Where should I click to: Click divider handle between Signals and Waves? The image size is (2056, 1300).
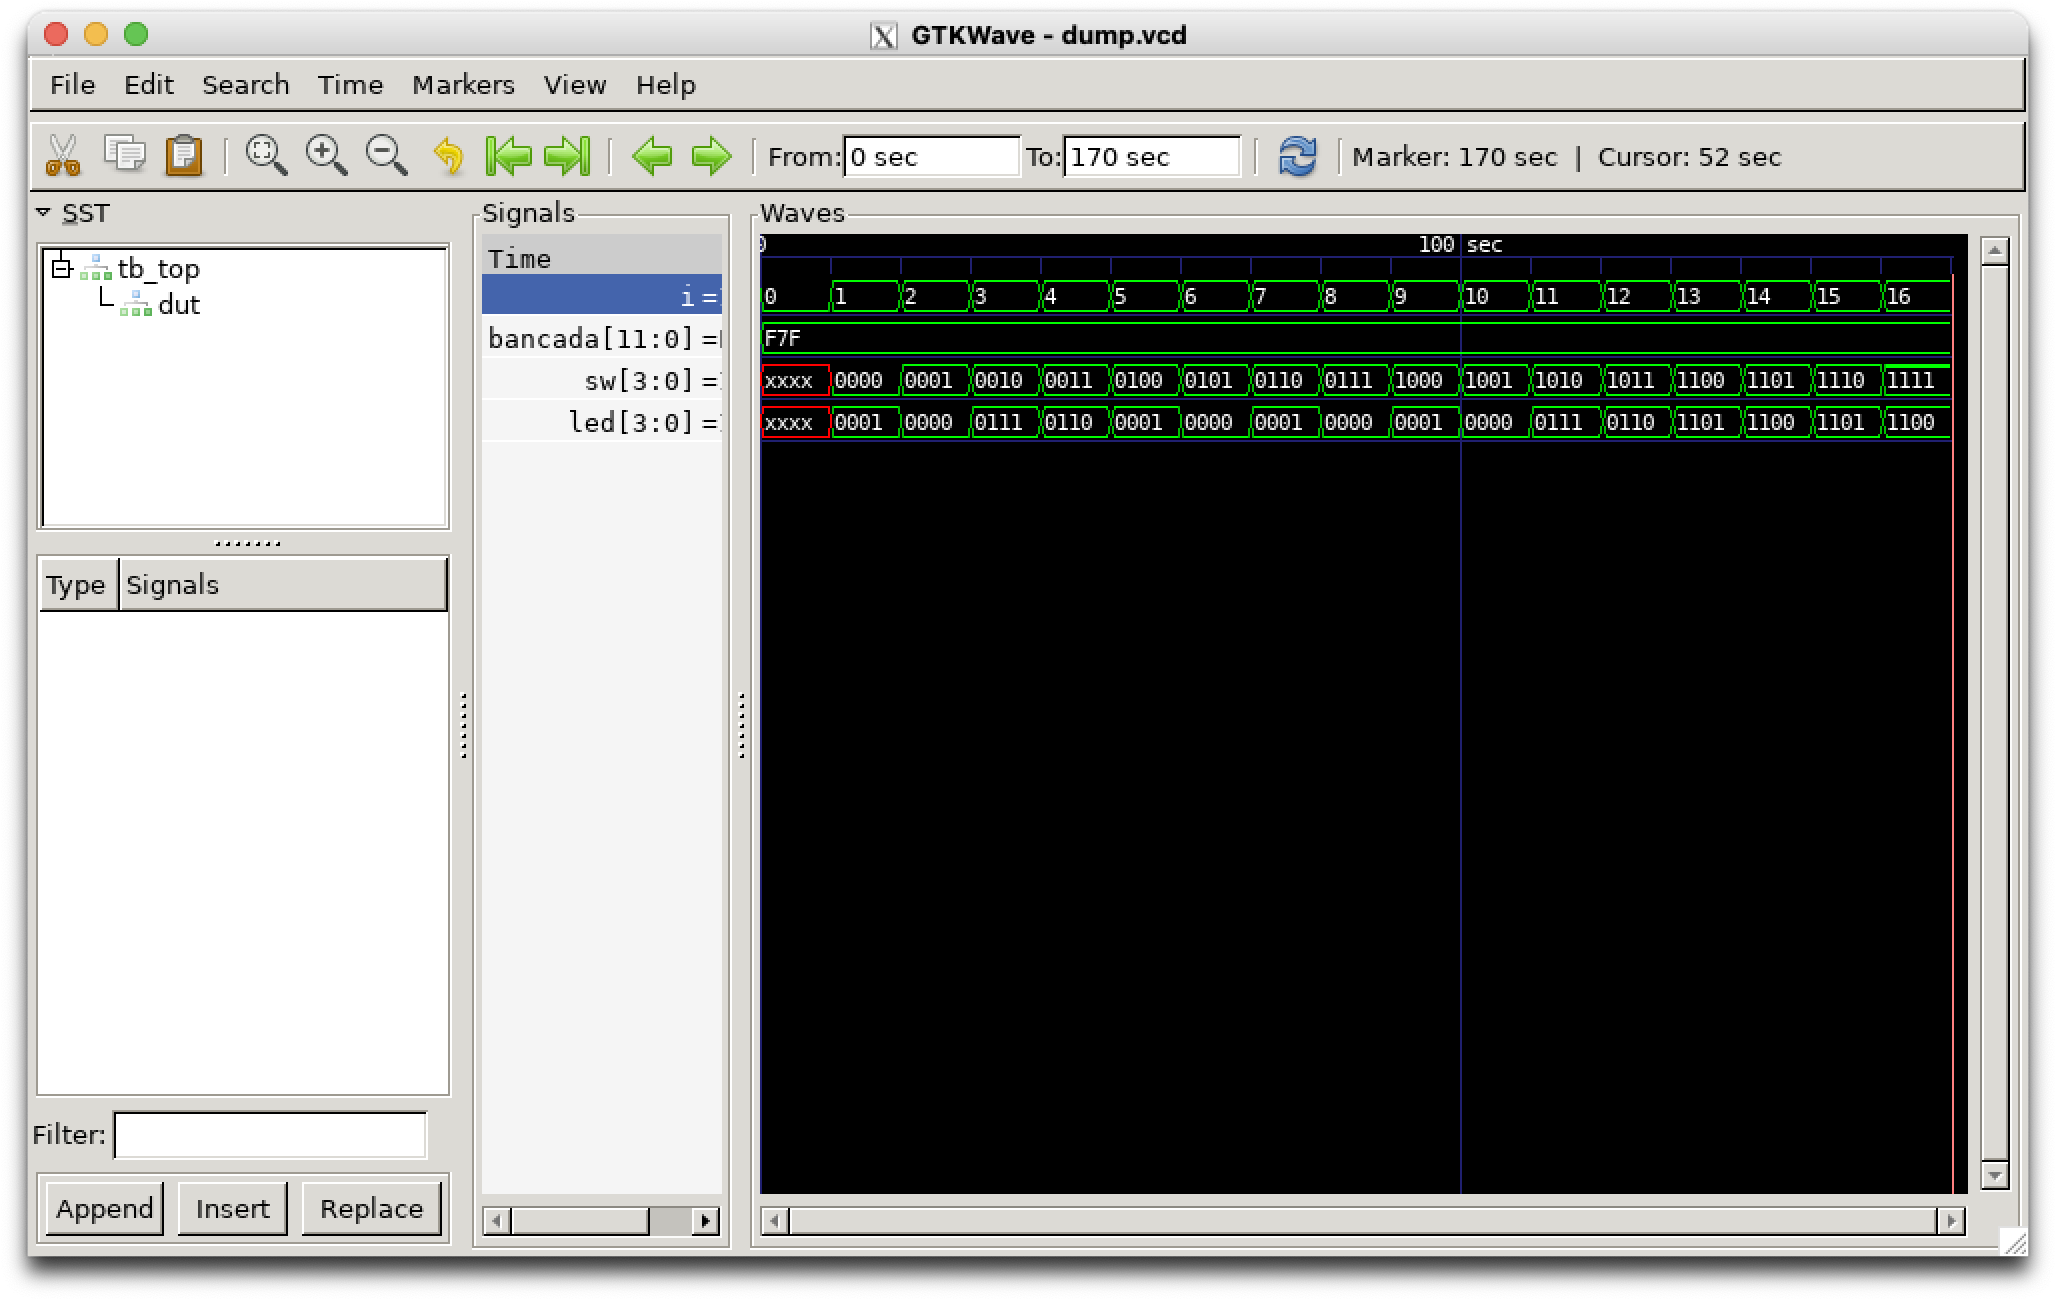click(x=741, y=726)
